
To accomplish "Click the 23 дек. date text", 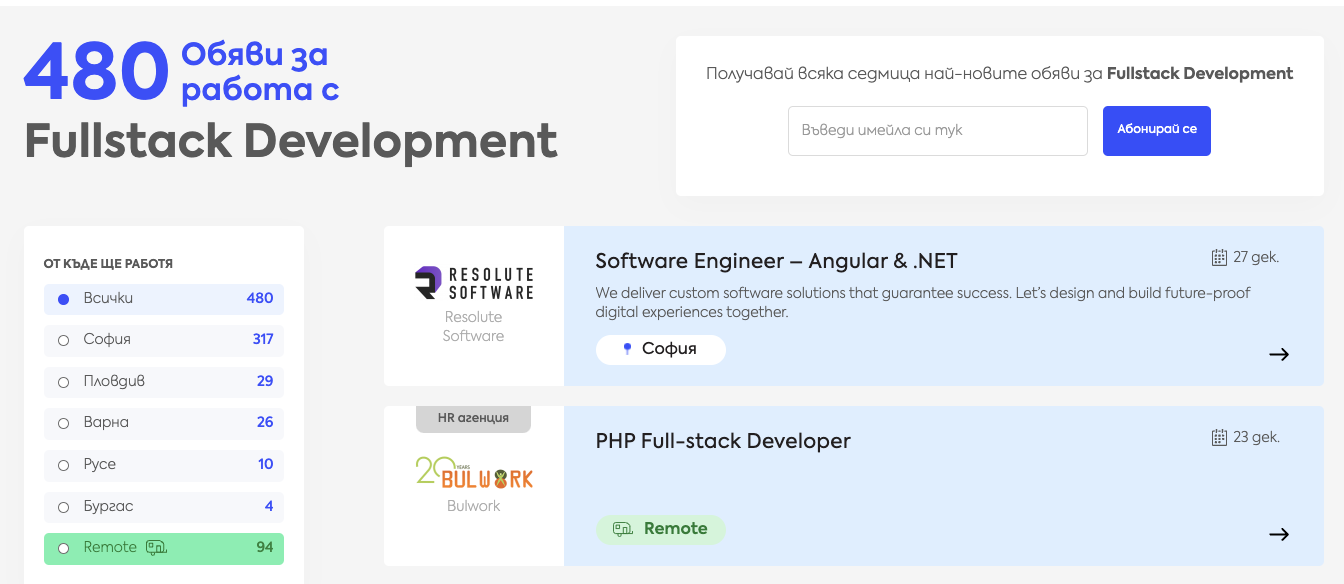I will [1256, 437].
